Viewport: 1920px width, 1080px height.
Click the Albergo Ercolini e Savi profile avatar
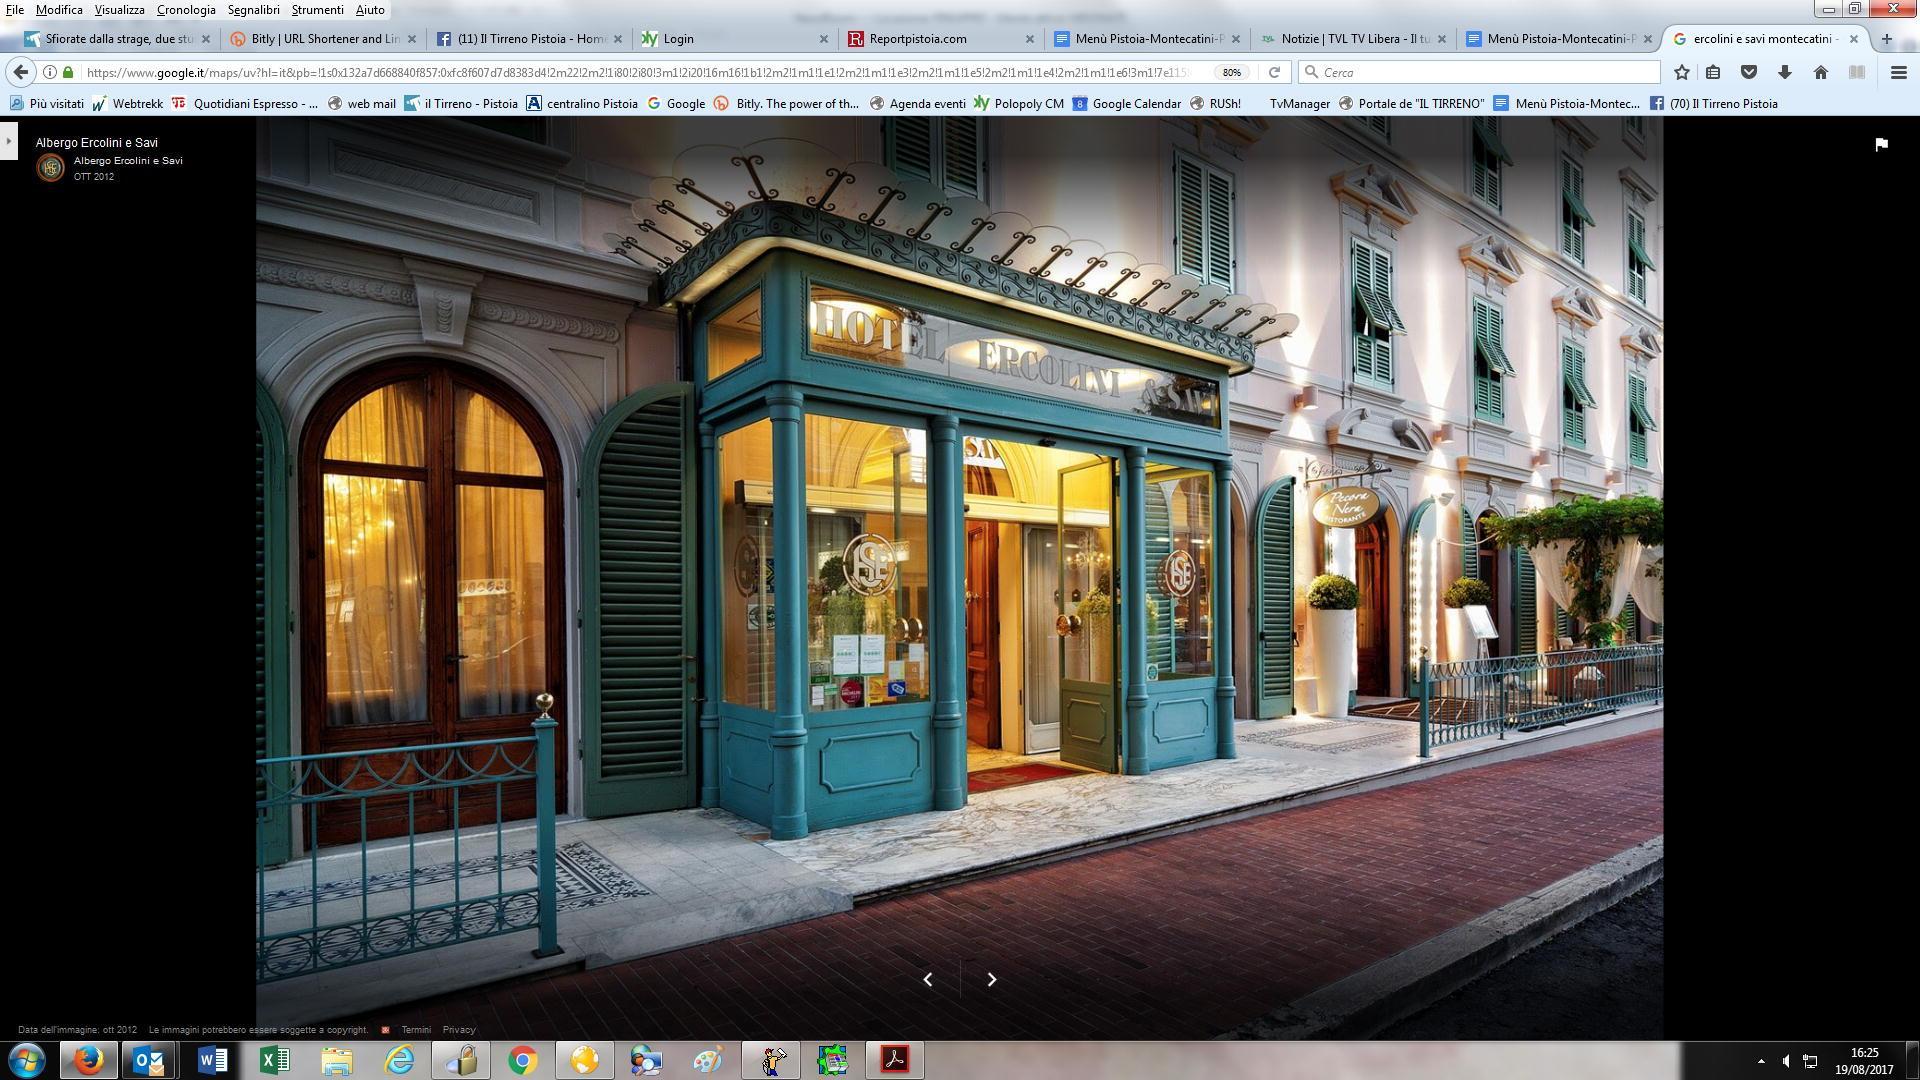click(x=50, y=167)
